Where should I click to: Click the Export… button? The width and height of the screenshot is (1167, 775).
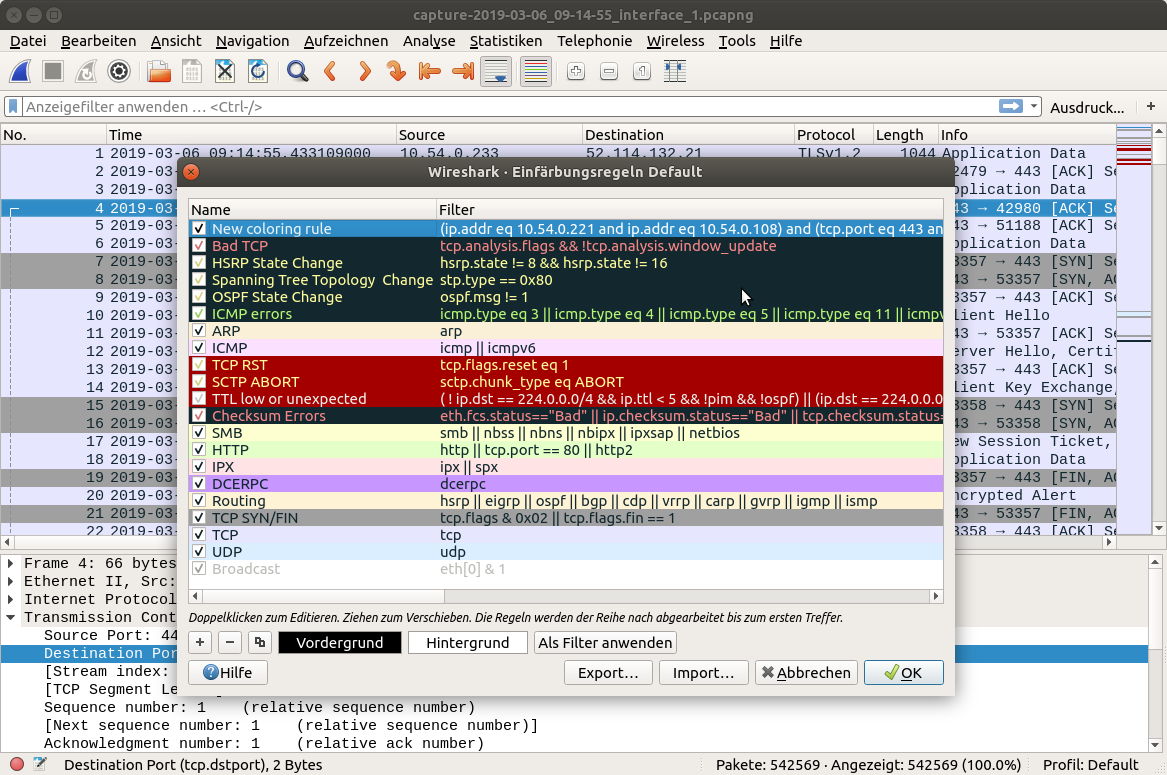608,673
